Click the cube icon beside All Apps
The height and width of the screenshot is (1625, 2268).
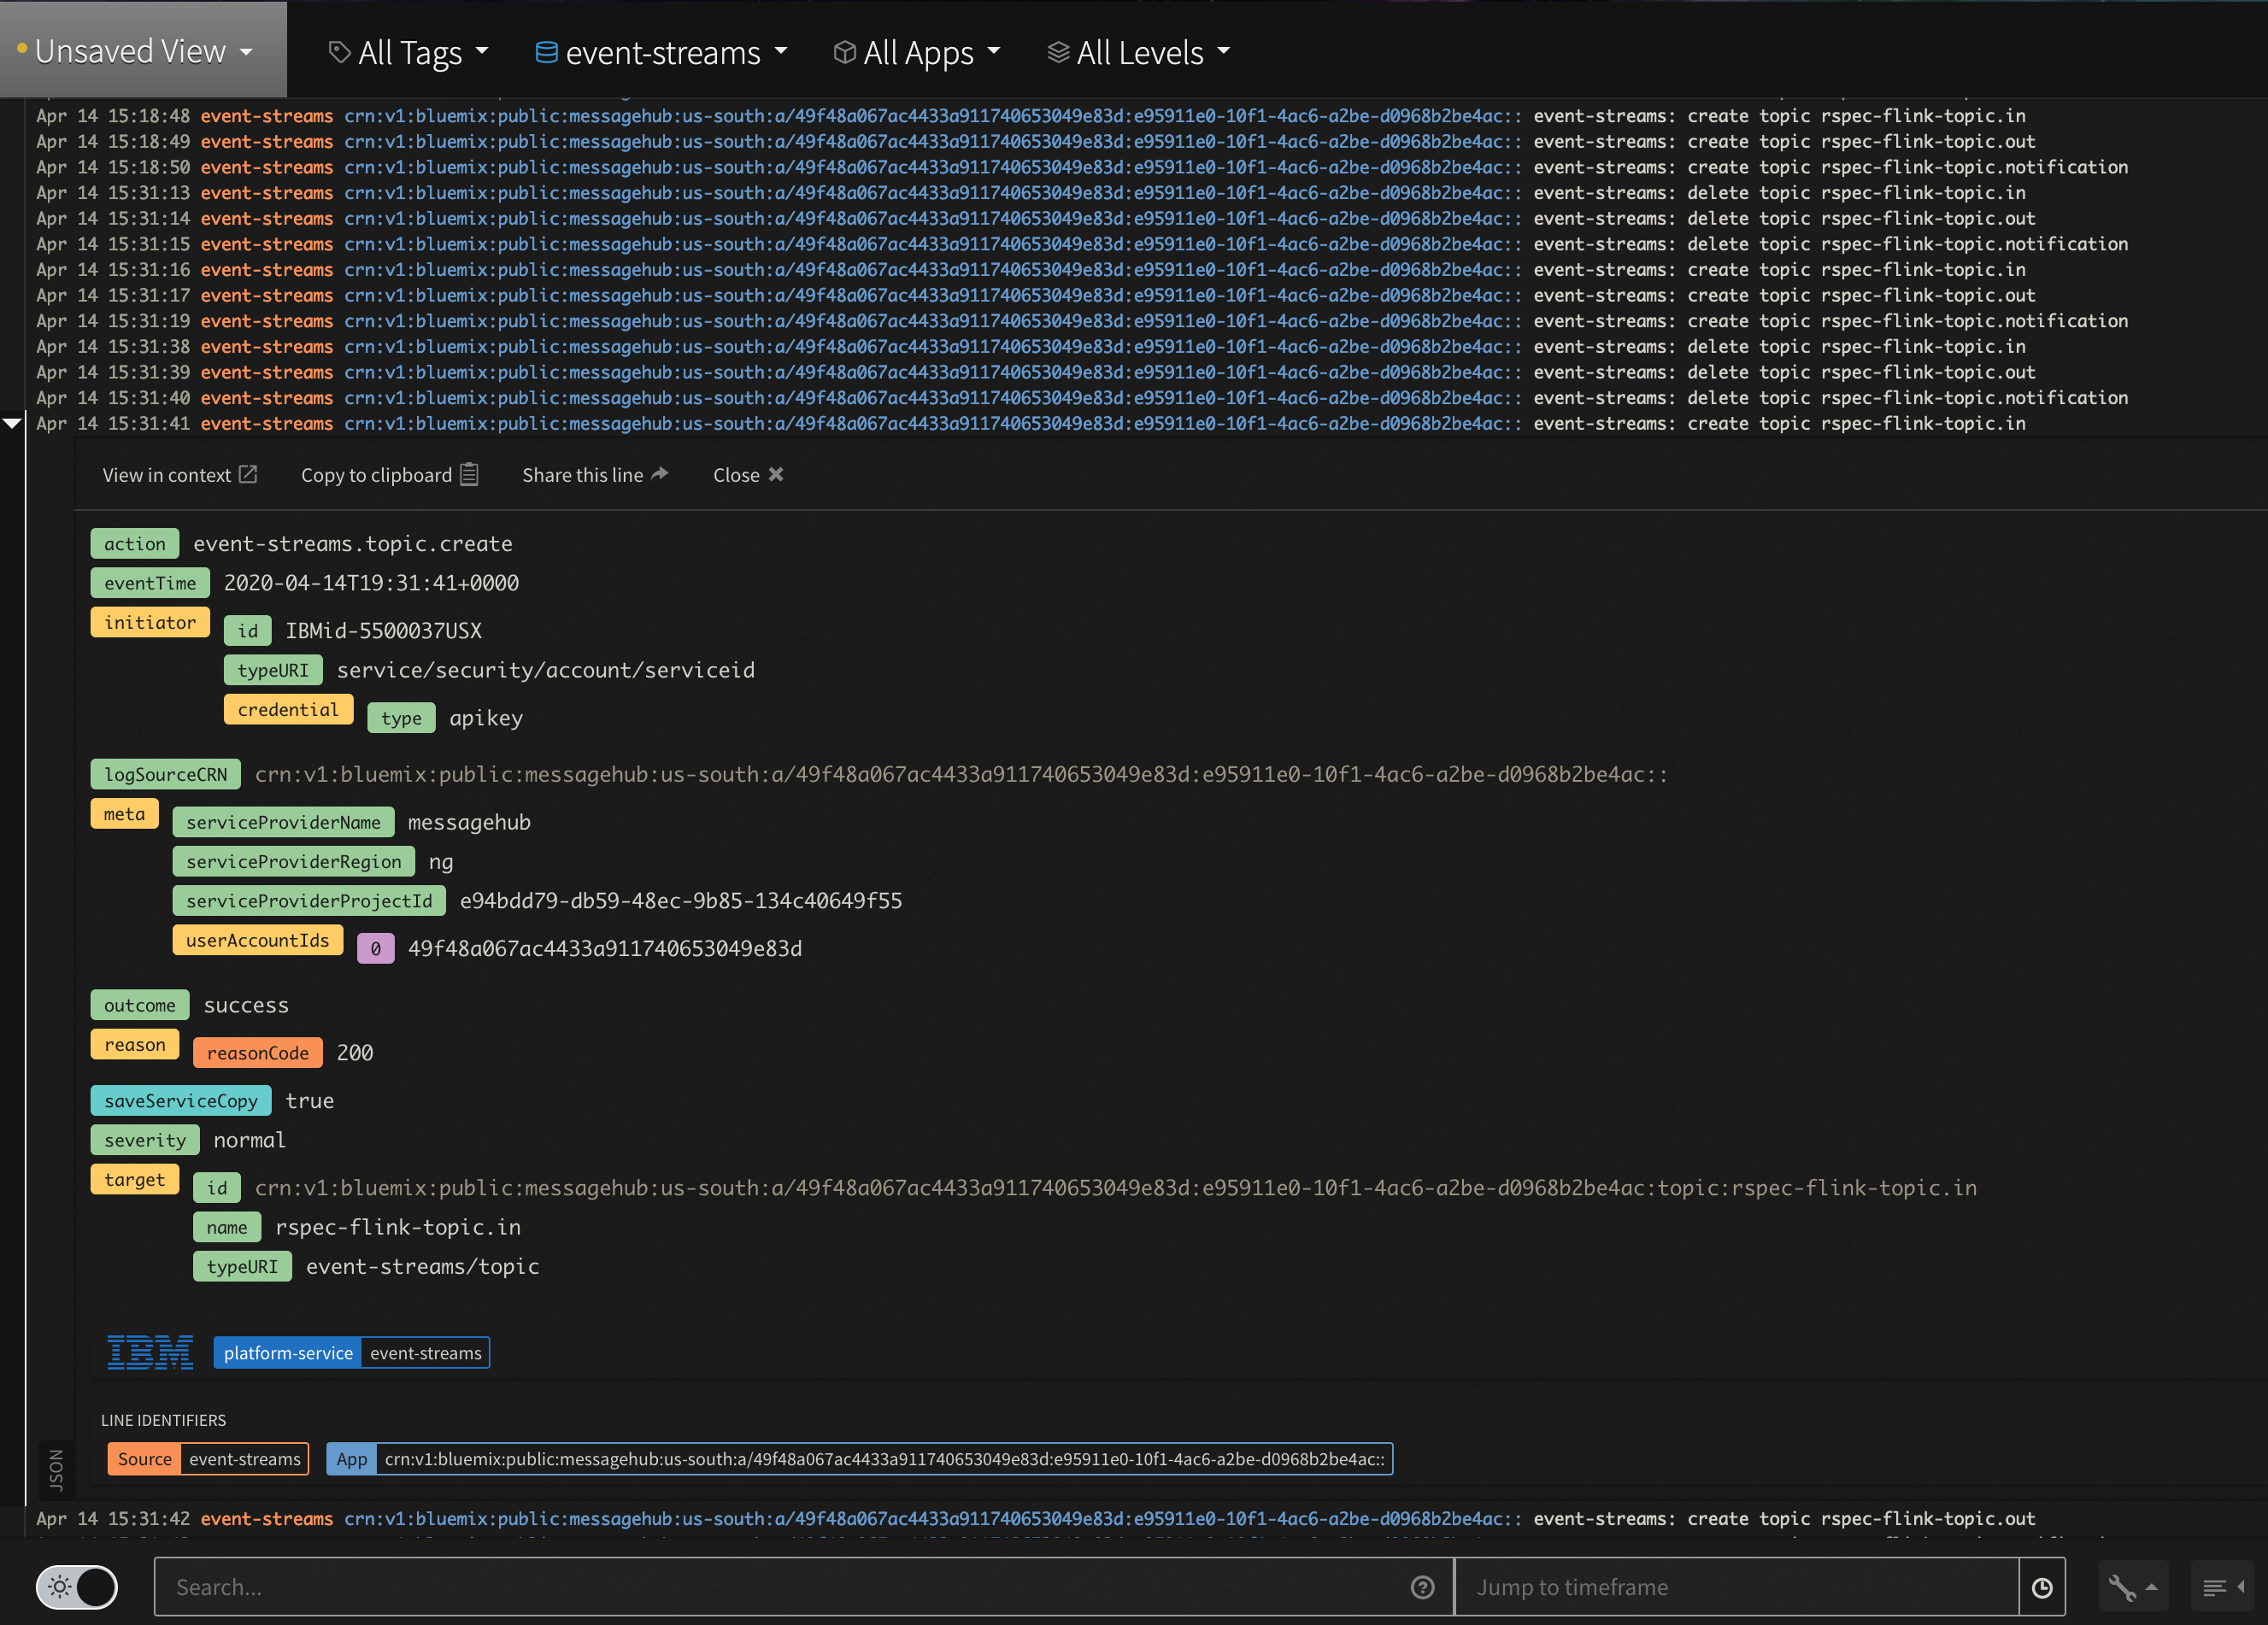[x=844, y=52]
